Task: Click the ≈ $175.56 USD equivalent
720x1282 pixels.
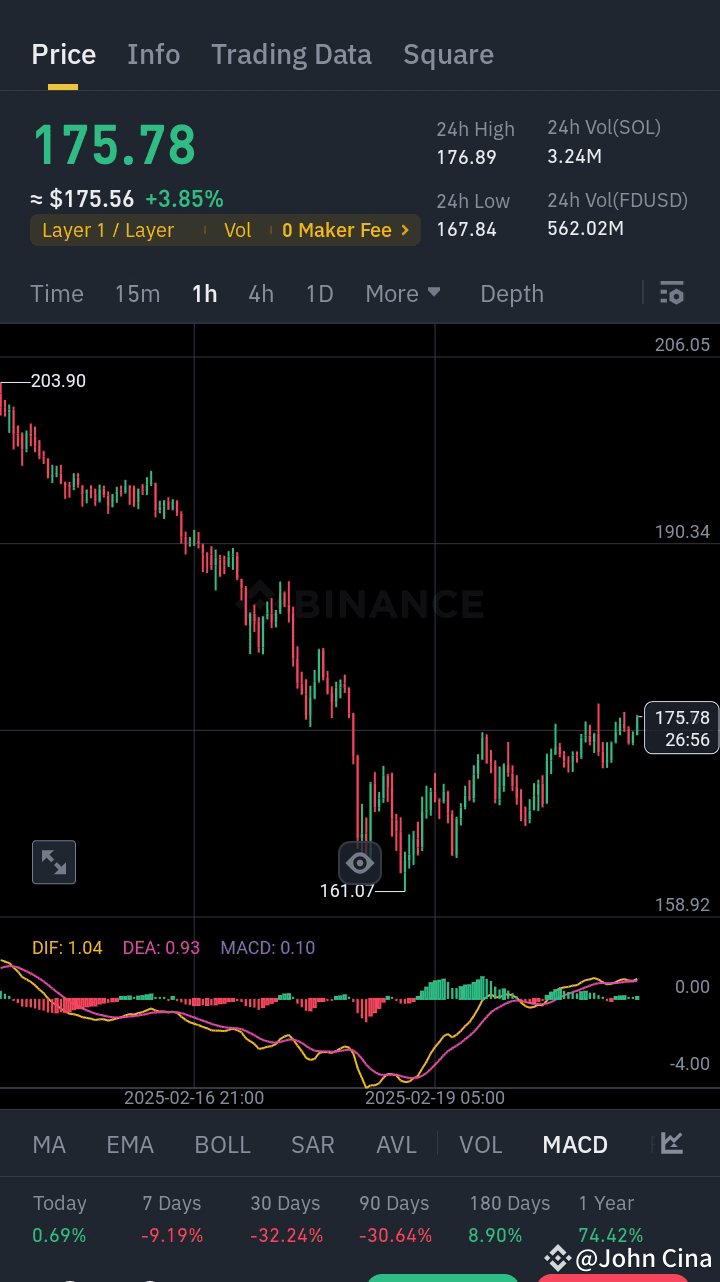Action: pyautogui.click(x=83, y=199)
